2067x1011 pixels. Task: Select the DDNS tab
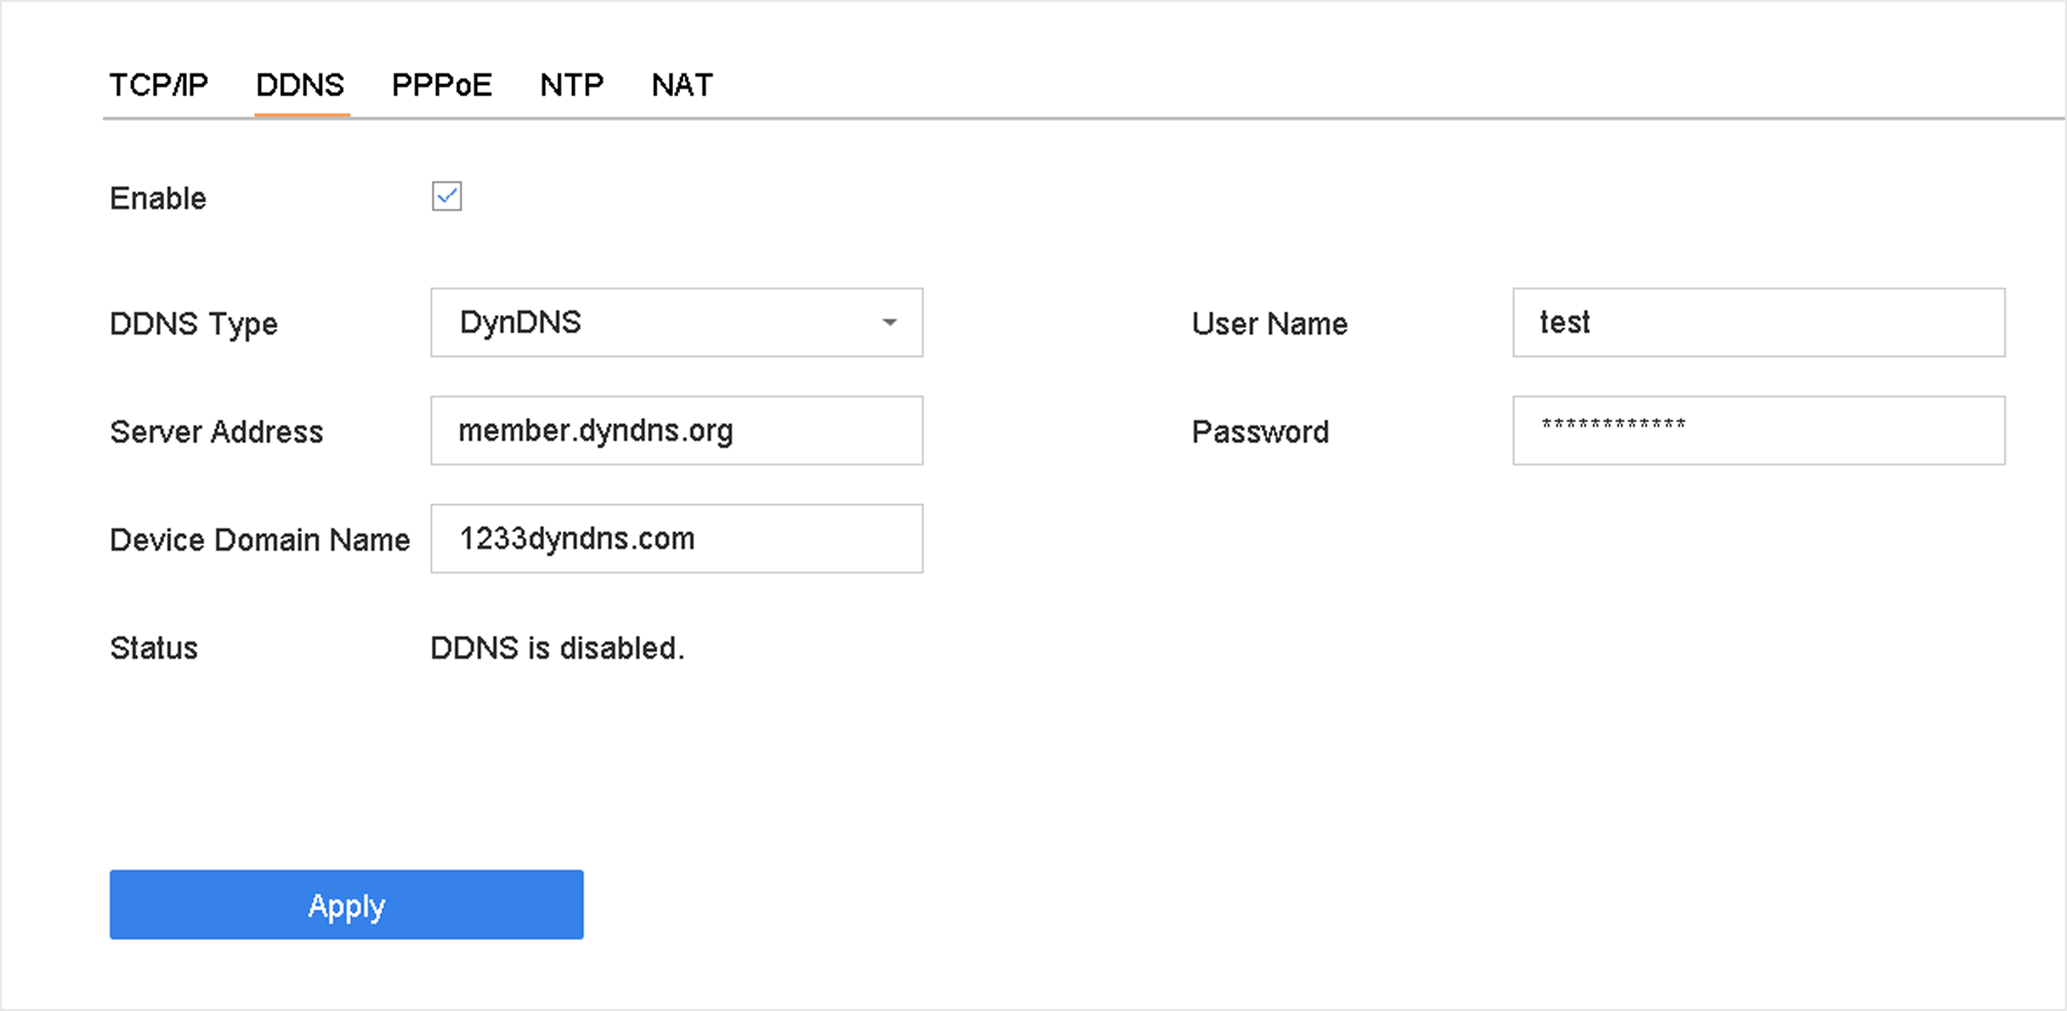[300, 85]
